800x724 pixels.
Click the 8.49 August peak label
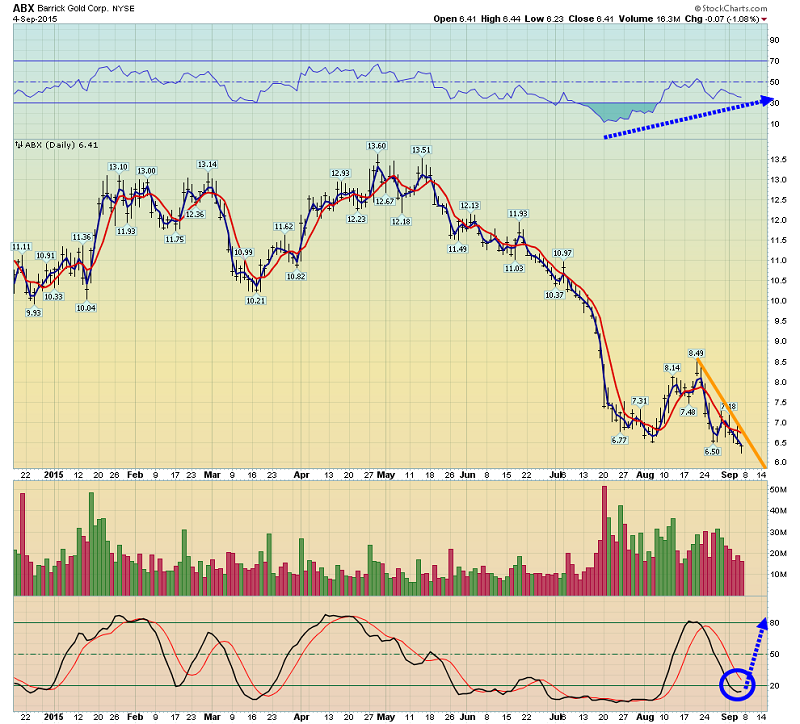coord(696,353)
